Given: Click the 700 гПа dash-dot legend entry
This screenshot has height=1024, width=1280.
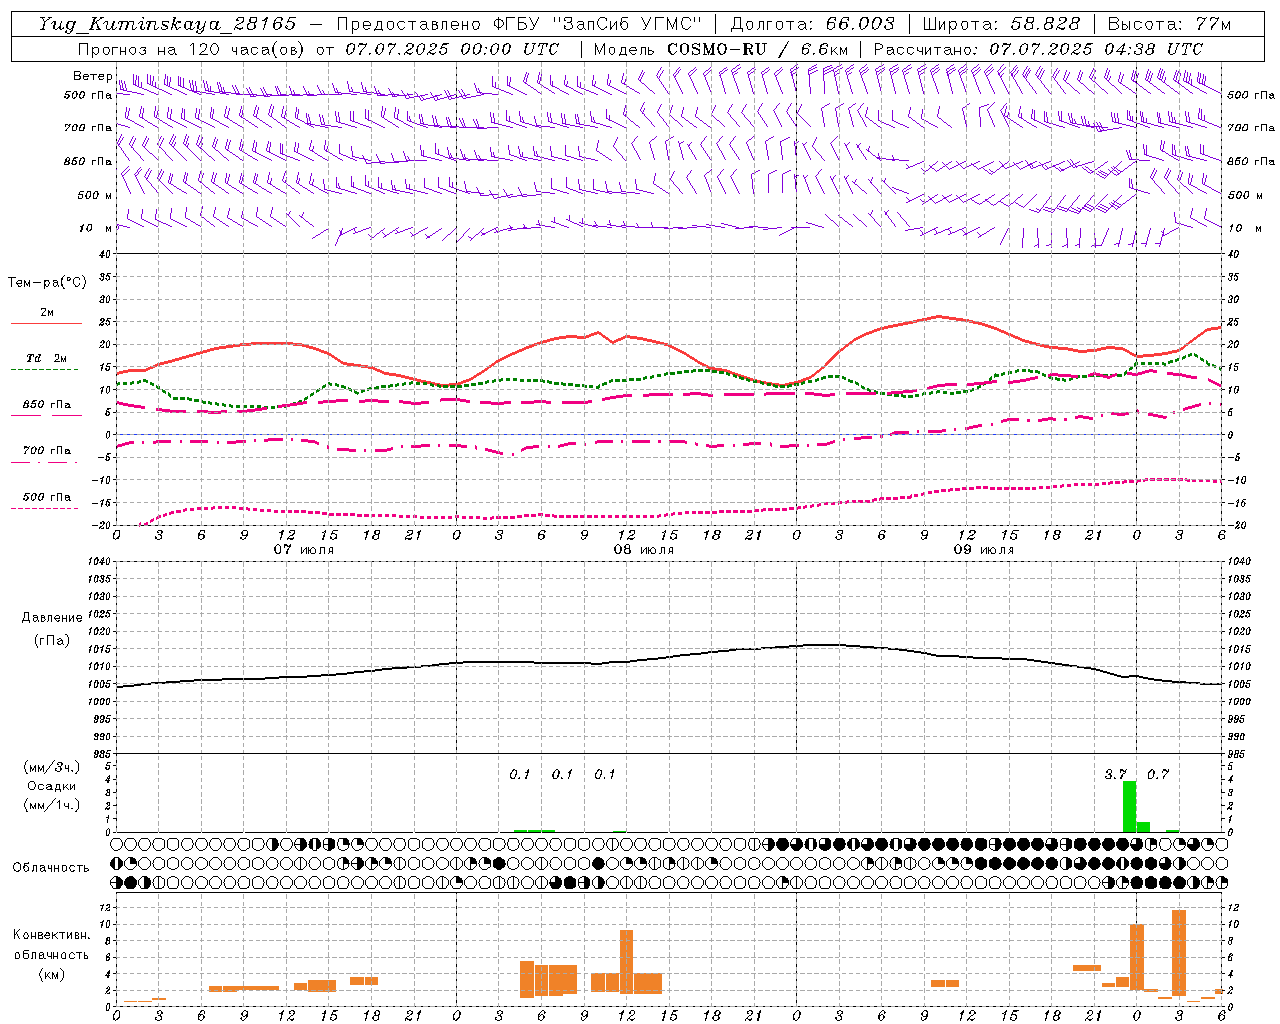Looking at the screenshot, I should pyautogui.click(x=46, y=450).
